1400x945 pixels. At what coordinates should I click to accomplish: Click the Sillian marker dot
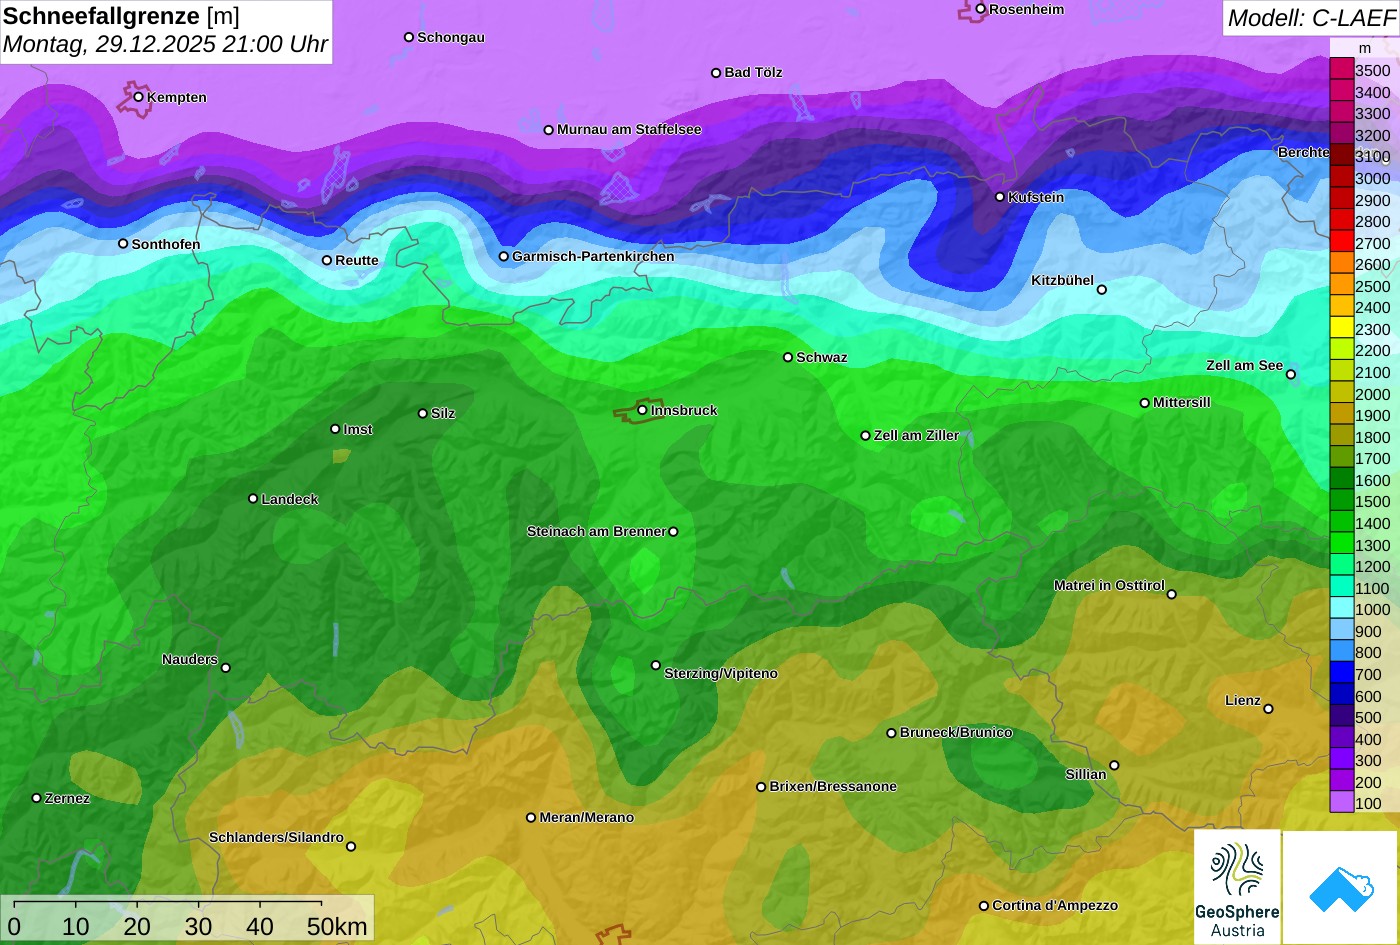1114,766
